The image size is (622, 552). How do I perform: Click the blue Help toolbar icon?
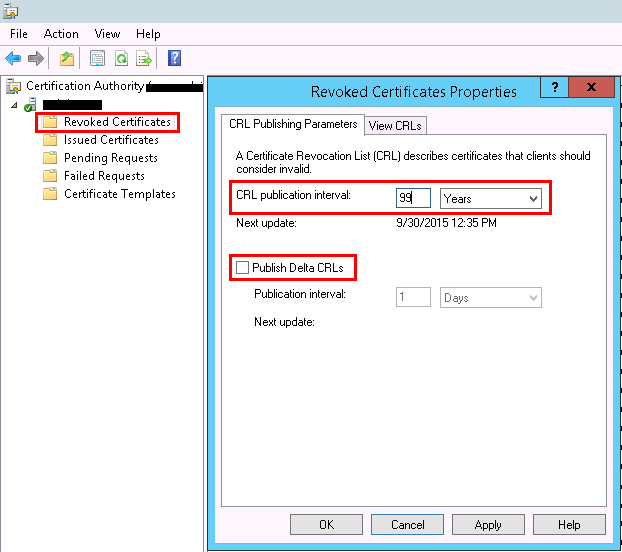pyautogui.click(x=174, y=58)
